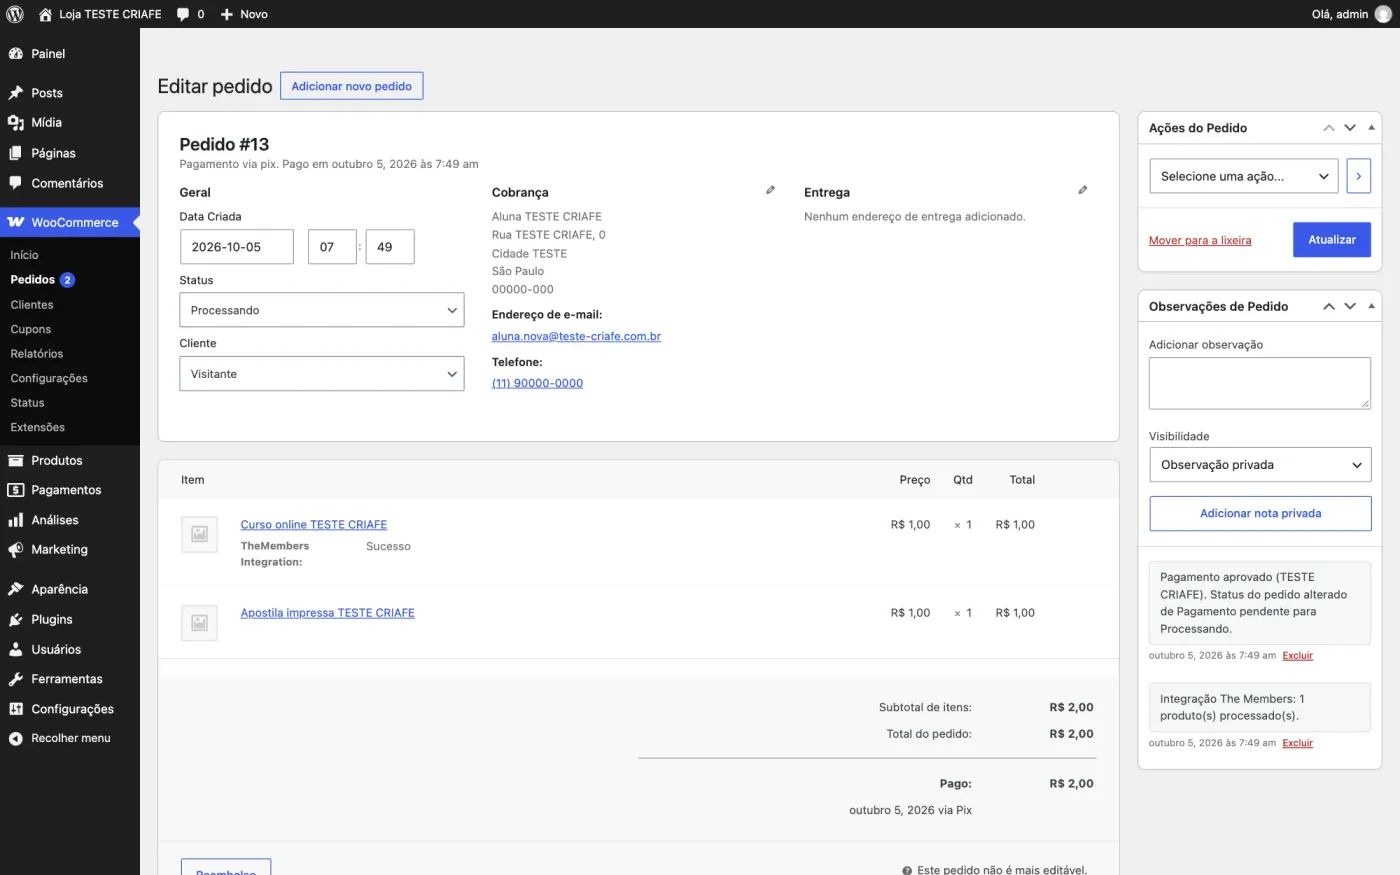Move Observações de Pedido panel up
The image size is (1400, 875).
coord(1329,306)
